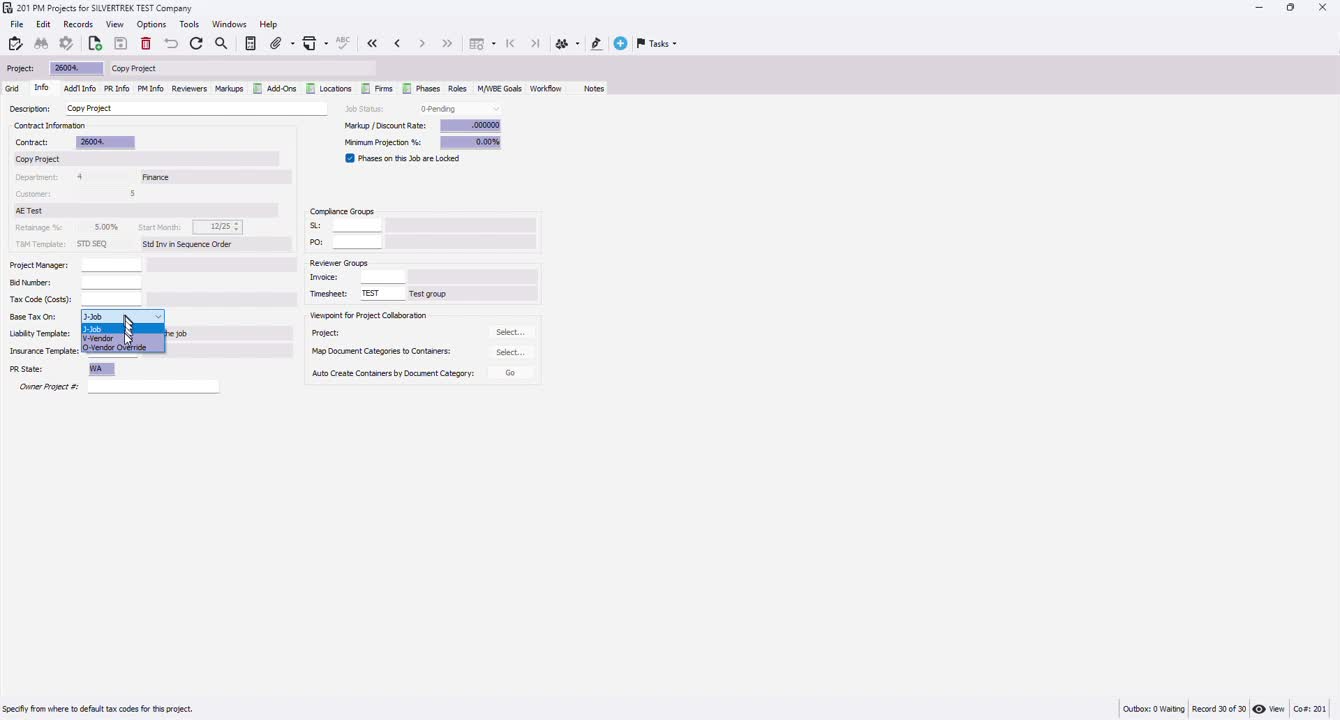This screenshot has width=1340, height=720.
Task: Open the group people icon dropdown arrow
Action: coord(577,44)
